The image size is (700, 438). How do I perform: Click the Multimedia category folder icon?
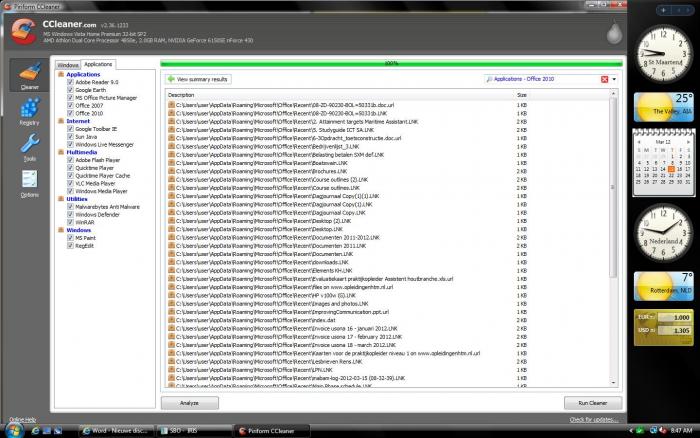coord(61,152)
